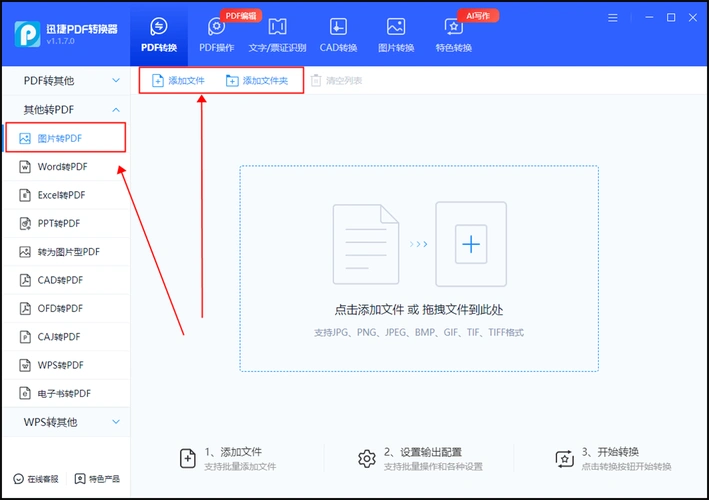Select Excel转PDF in the sidebar

coord(66,195)
